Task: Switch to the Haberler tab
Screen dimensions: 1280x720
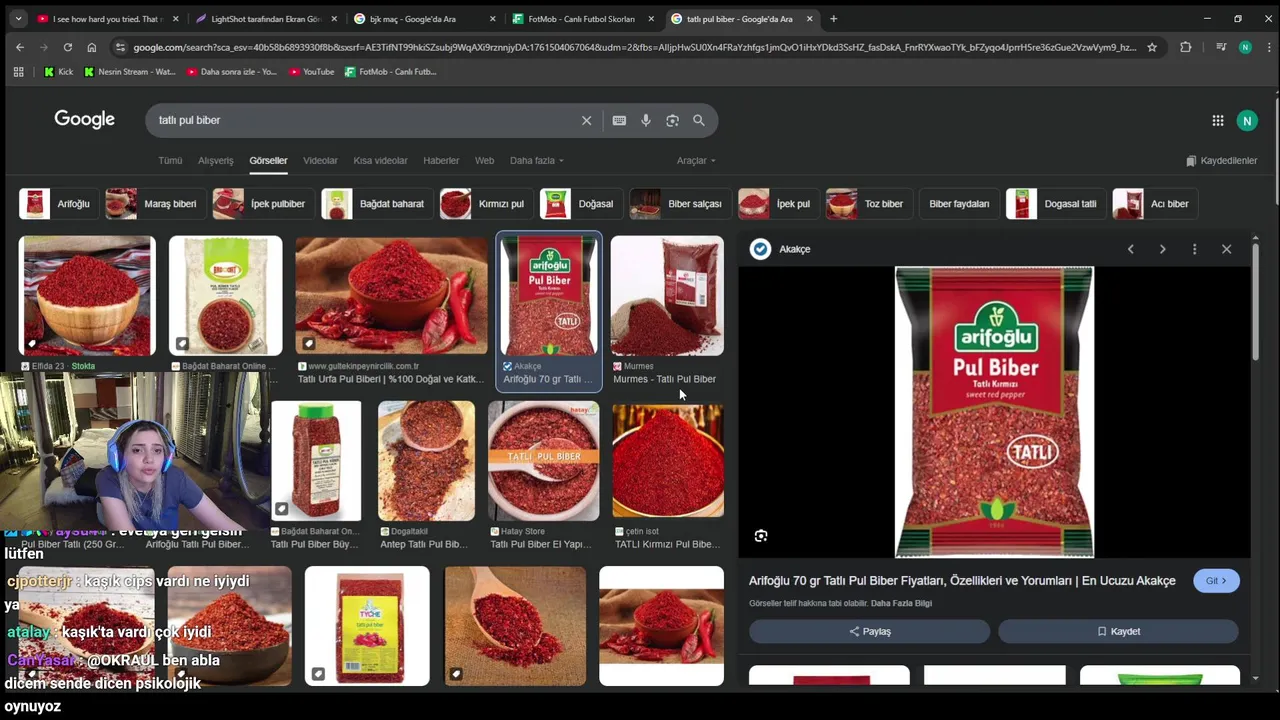Action: [x=441, y=161]
